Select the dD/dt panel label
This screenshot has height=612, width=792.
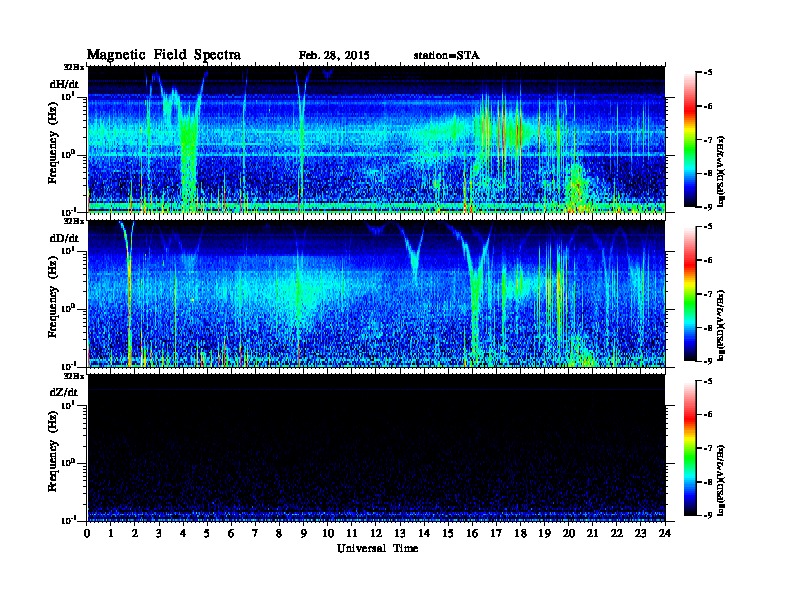click(x=64, y=238)
